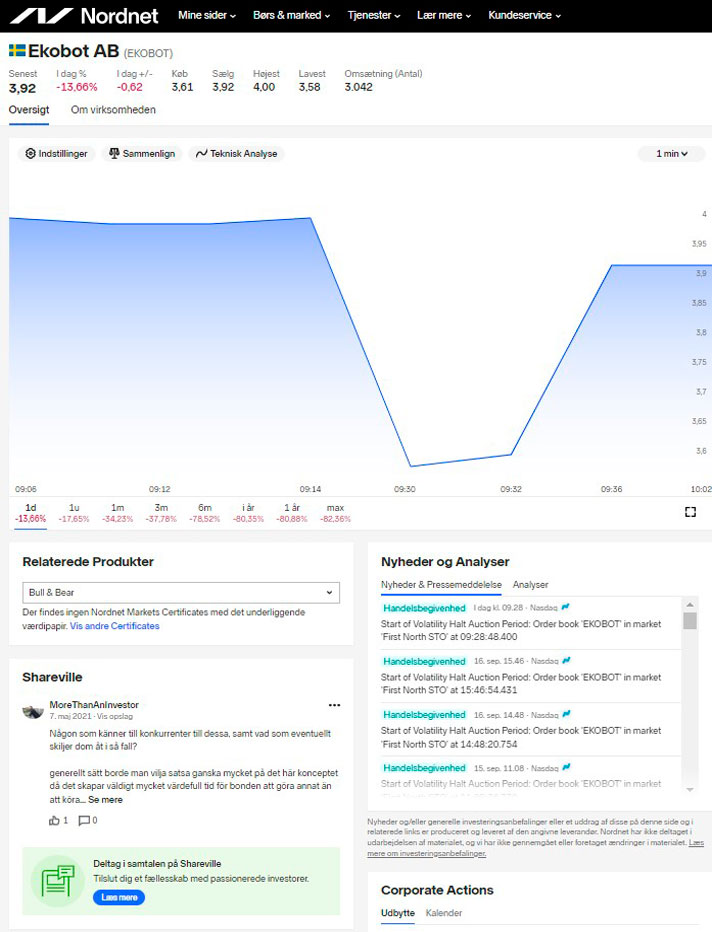The width and height of the screenshot is (712, 932).
Task: Click the news list scroll down arrow
Action: [689, 789]
